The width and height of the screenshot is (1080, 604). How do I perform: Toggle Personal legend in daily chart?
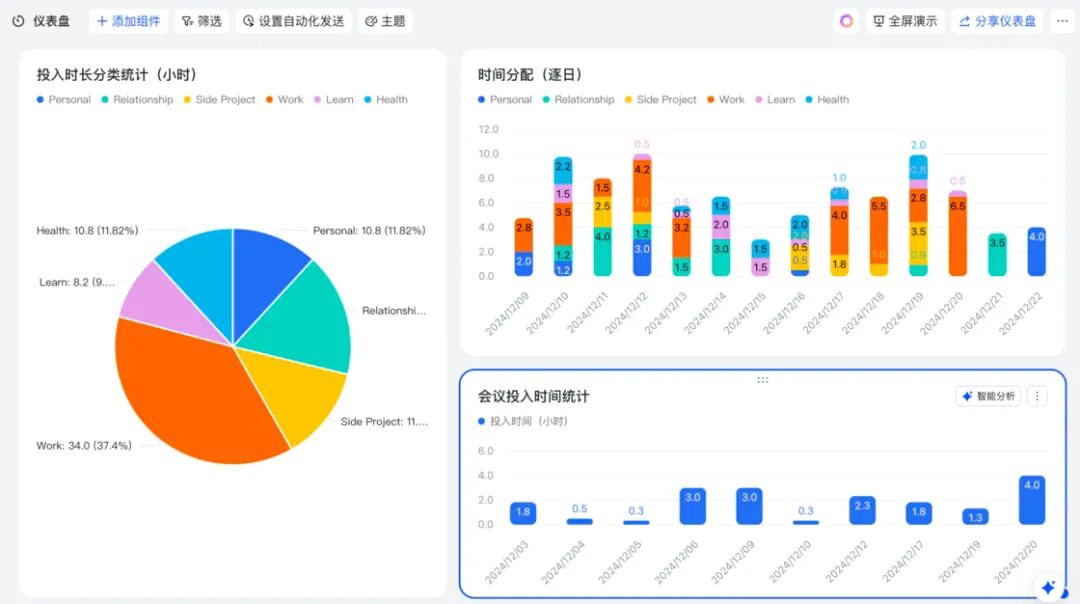pyautogui.click(x=505, y=99)
